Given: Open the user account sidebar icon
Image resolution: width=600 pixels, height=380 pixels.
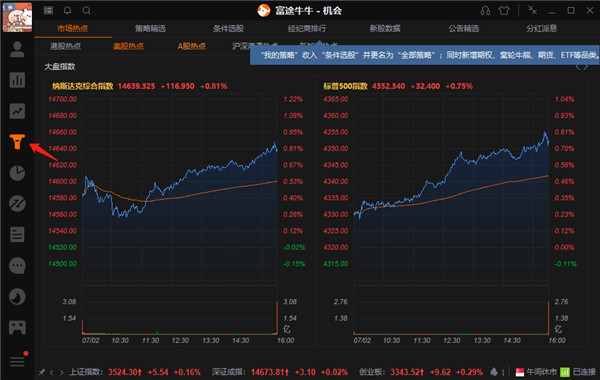Looking at the screenshot, I should point(17,49).
